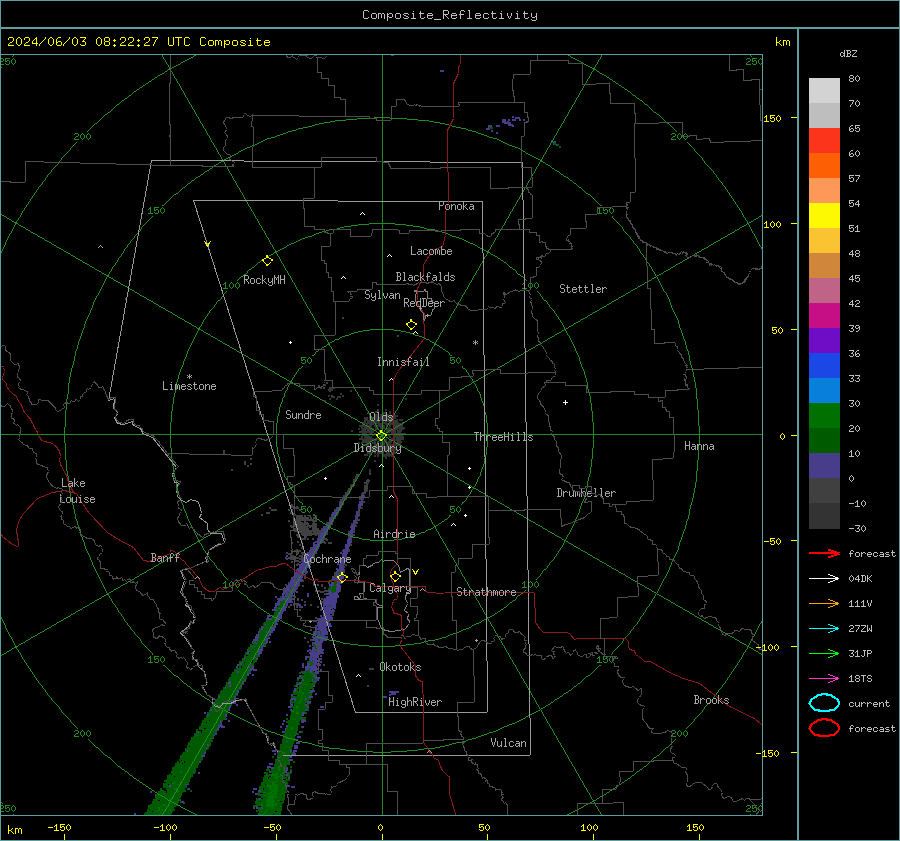Click the yellow diamond marker near RockyMH

[267, 261]
